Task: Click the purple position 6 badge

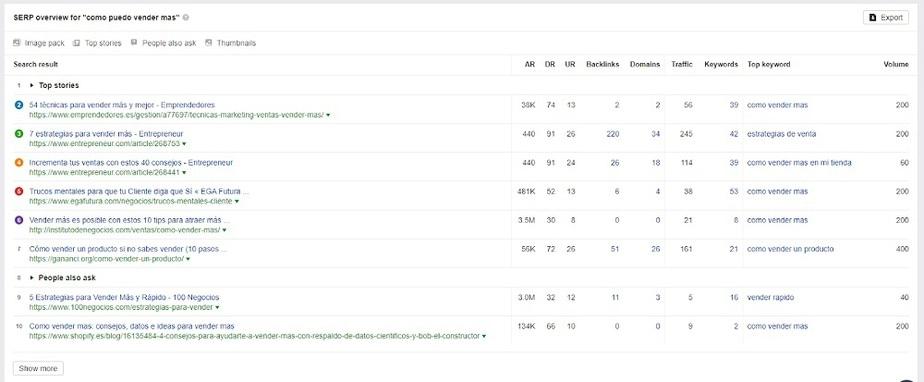Action: [19, 220]
